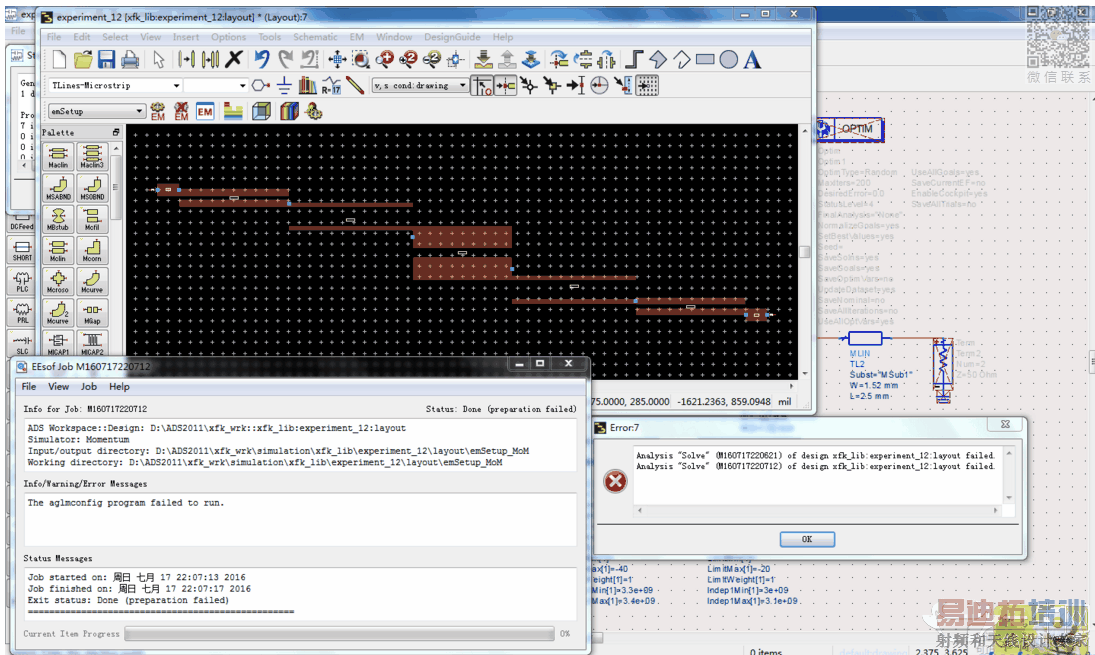This screenshot has width=1095, height=655.
Task: Click 'The aglmconfig program failed to run.' message
Action: pos(126,503)
